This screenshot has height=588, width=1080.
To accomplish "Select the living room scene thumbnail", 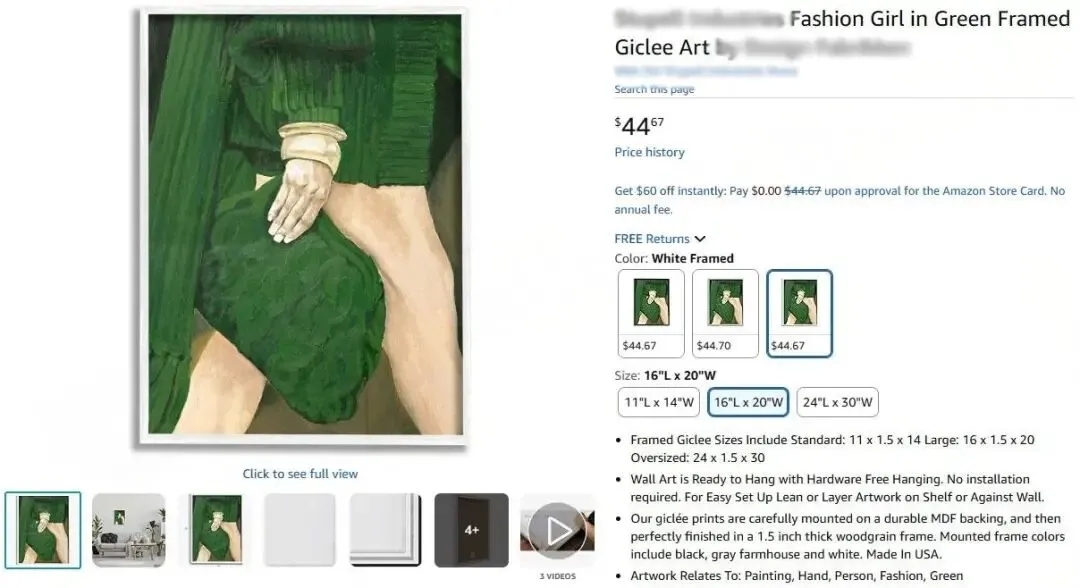I will coord(129,530).
